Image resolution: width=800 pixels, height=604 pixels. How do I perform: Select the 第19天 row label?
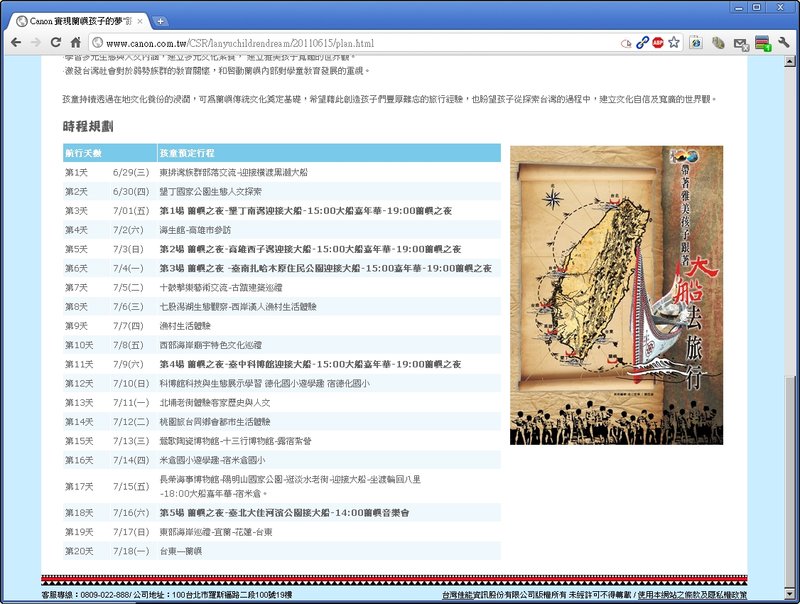click(79, 532)
